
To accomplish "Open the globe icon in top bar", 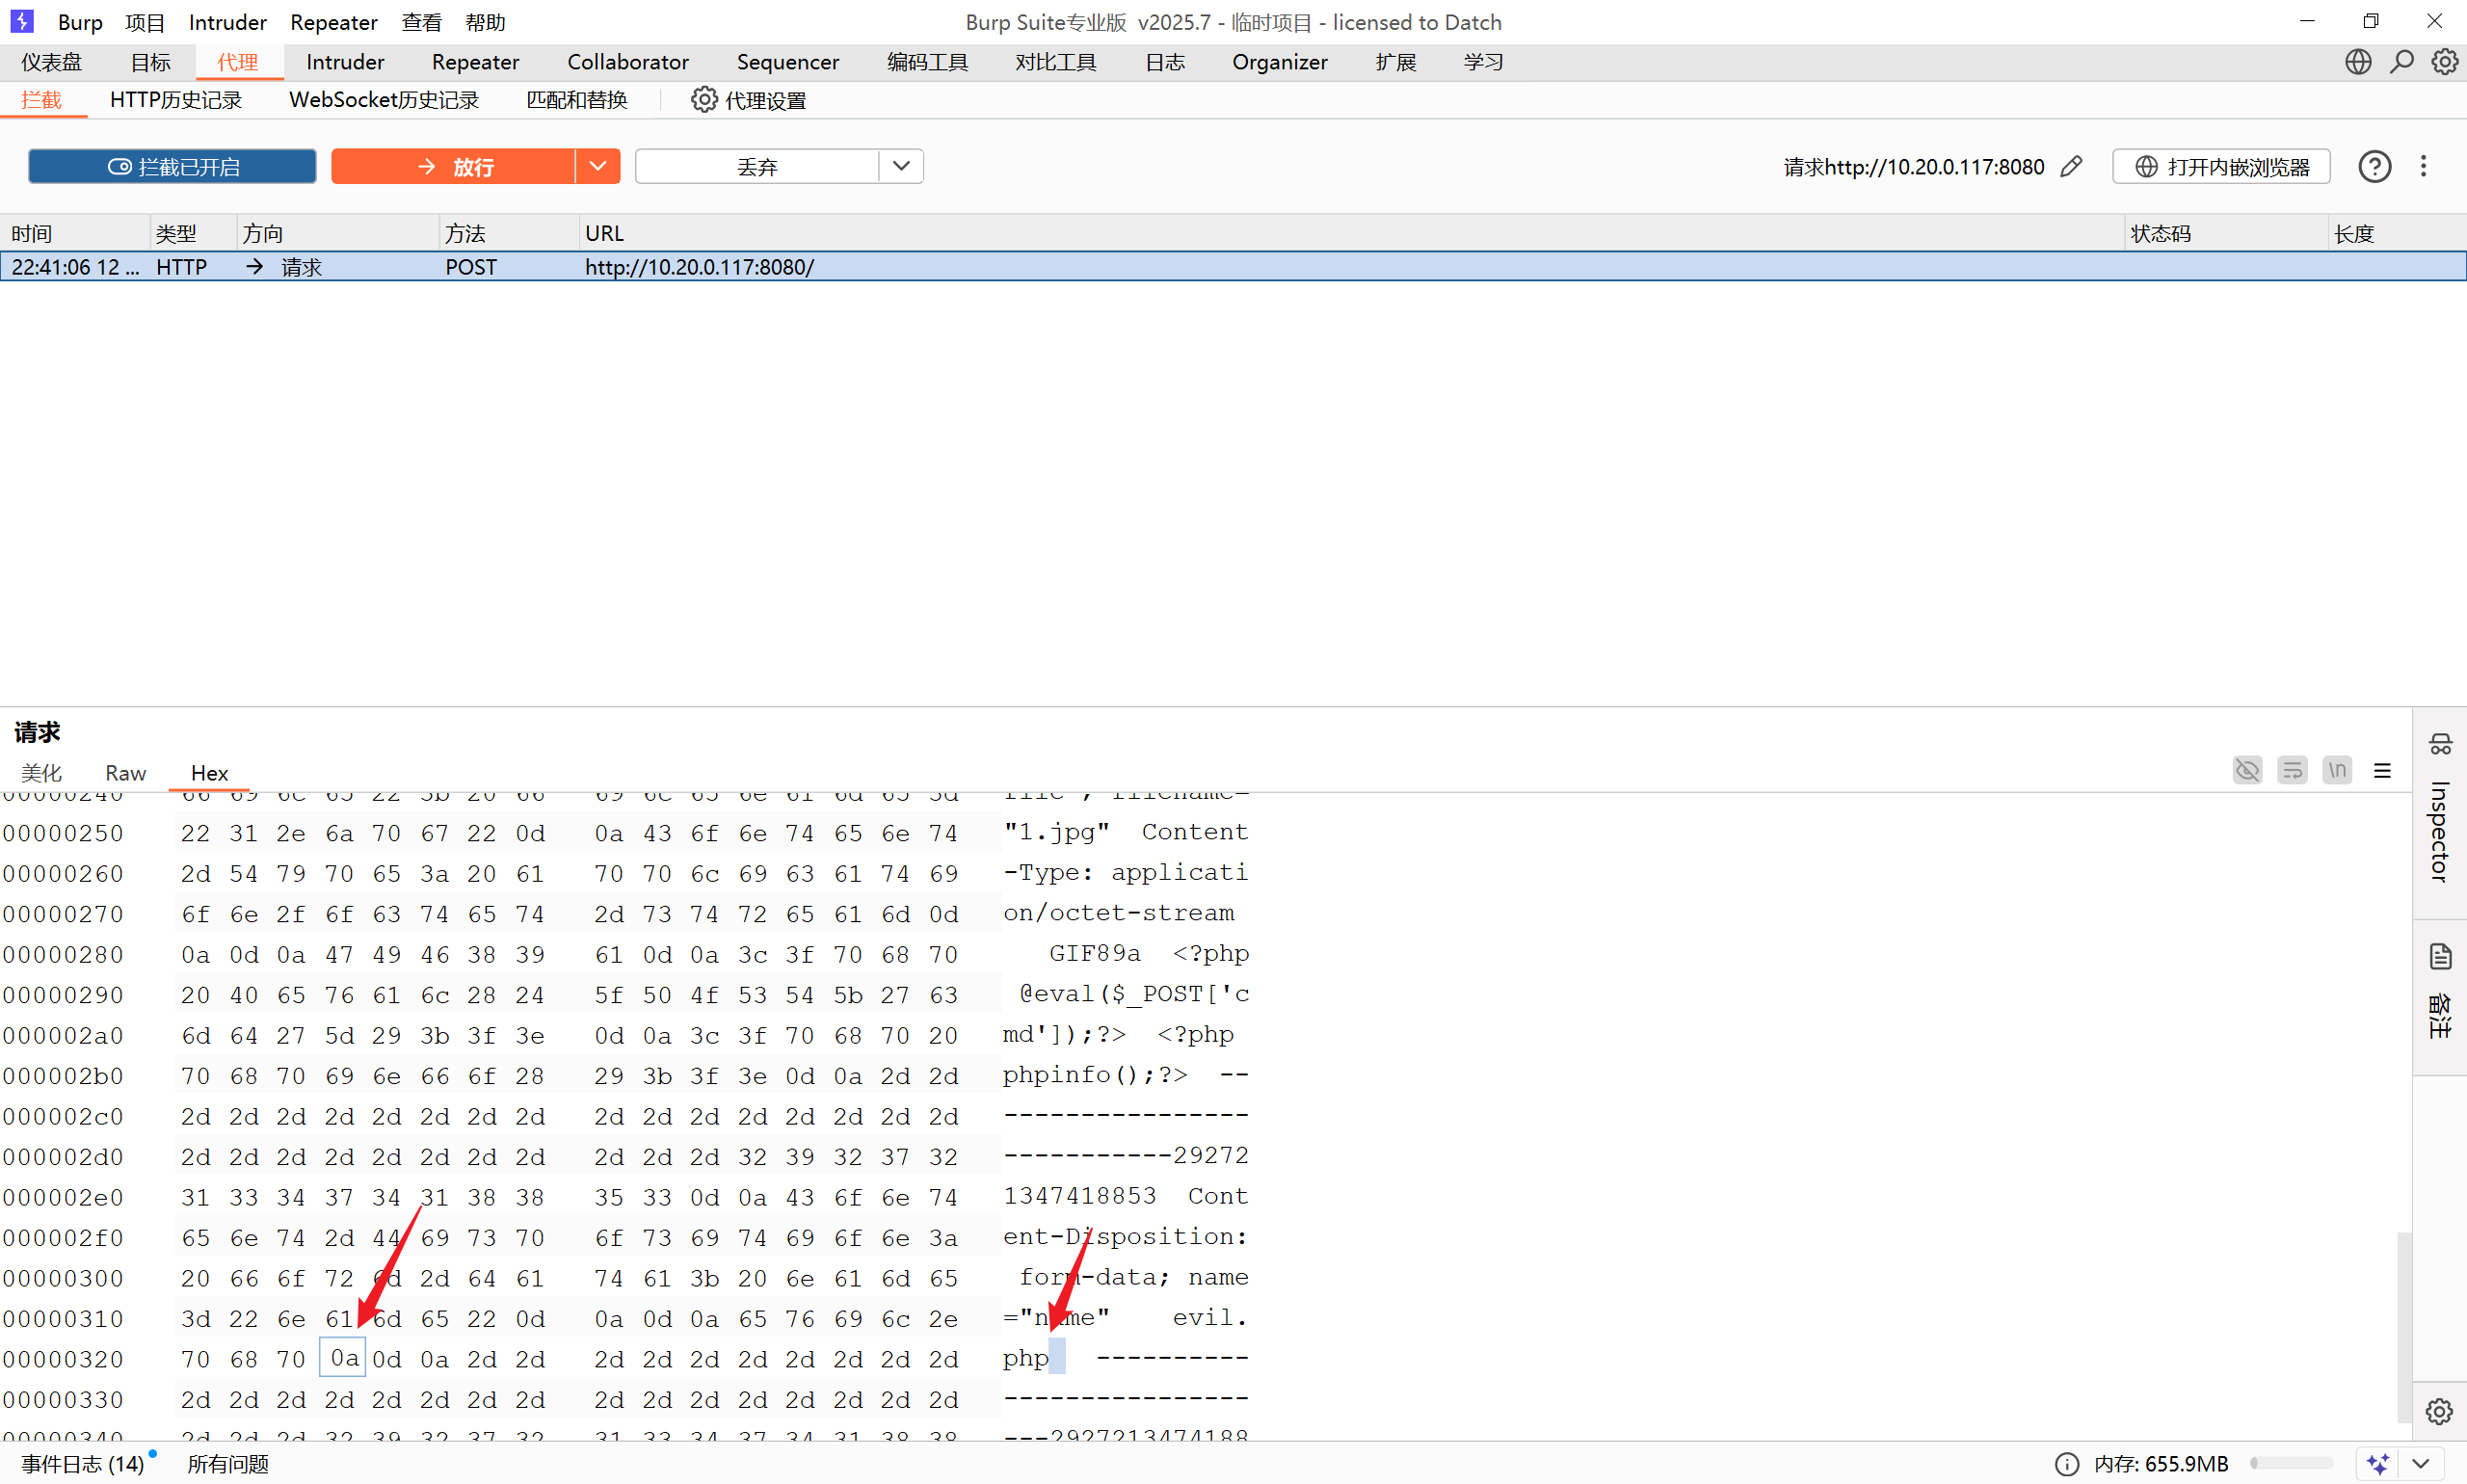I will tap(2357, 62).
